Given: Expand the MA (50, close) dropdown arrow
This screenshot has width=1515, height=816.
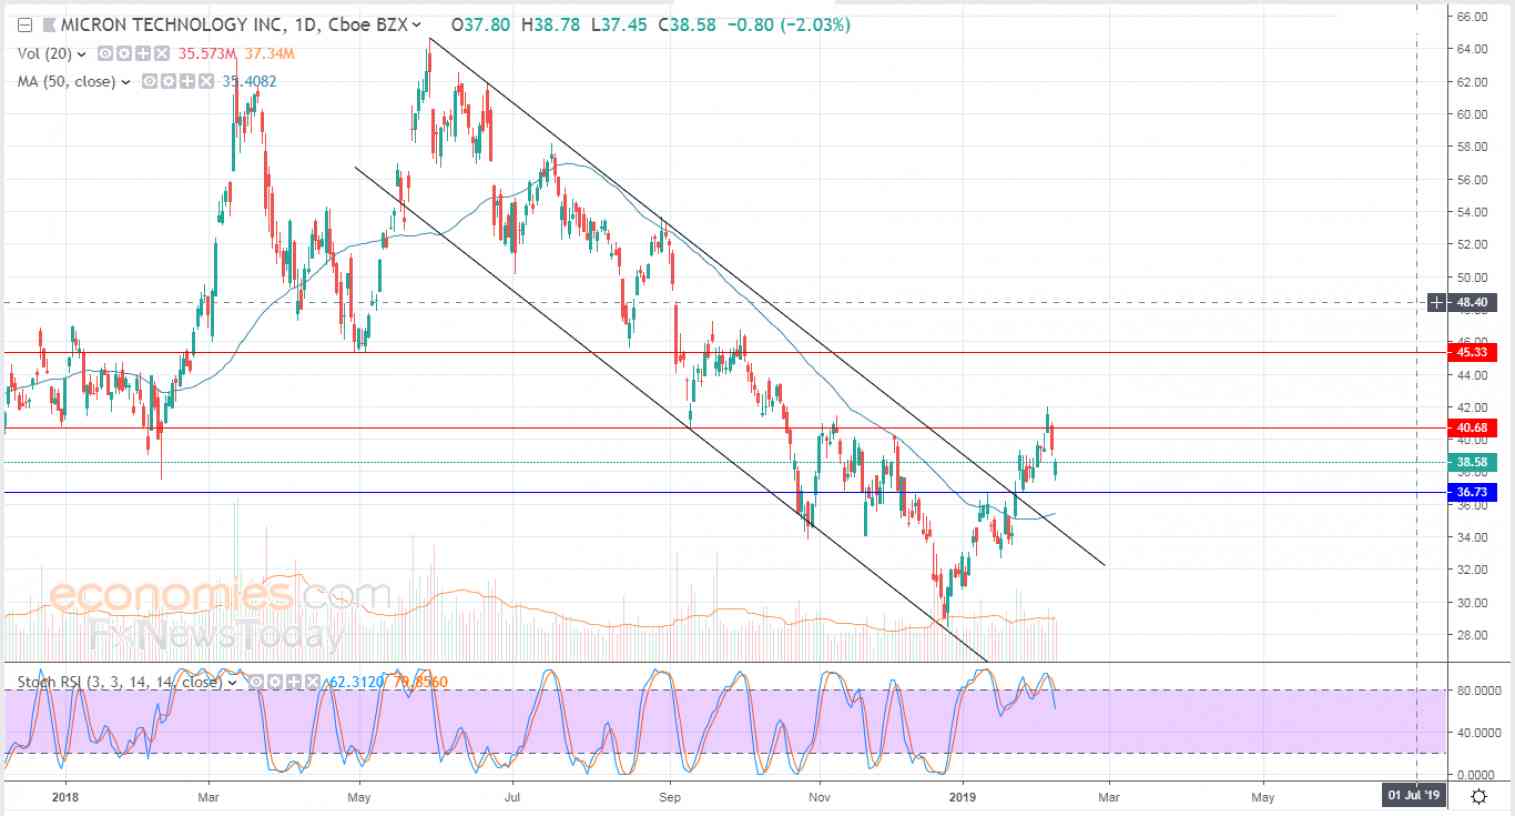Looking at the screenshot, I should (x=125, y=82).
